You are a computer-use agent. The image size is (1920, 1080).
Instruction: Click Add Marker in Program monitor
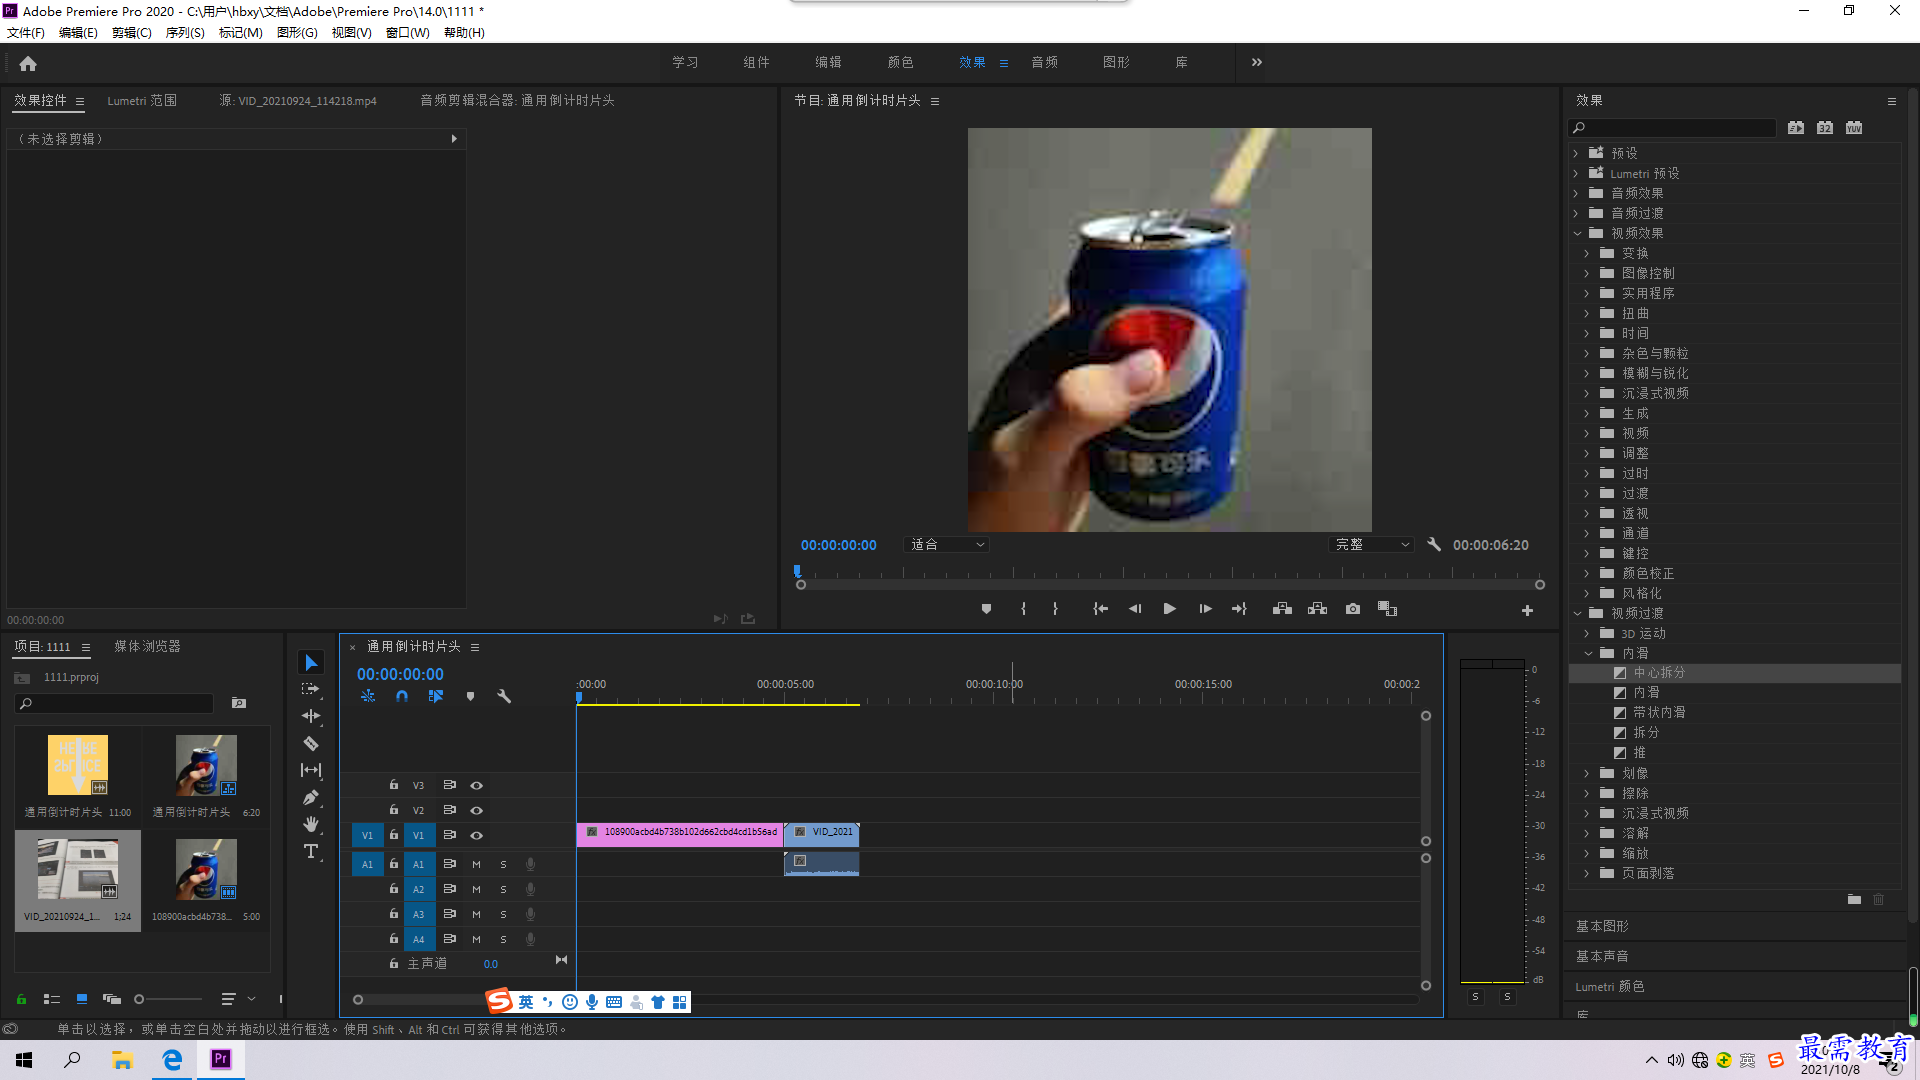click(986, 609)
